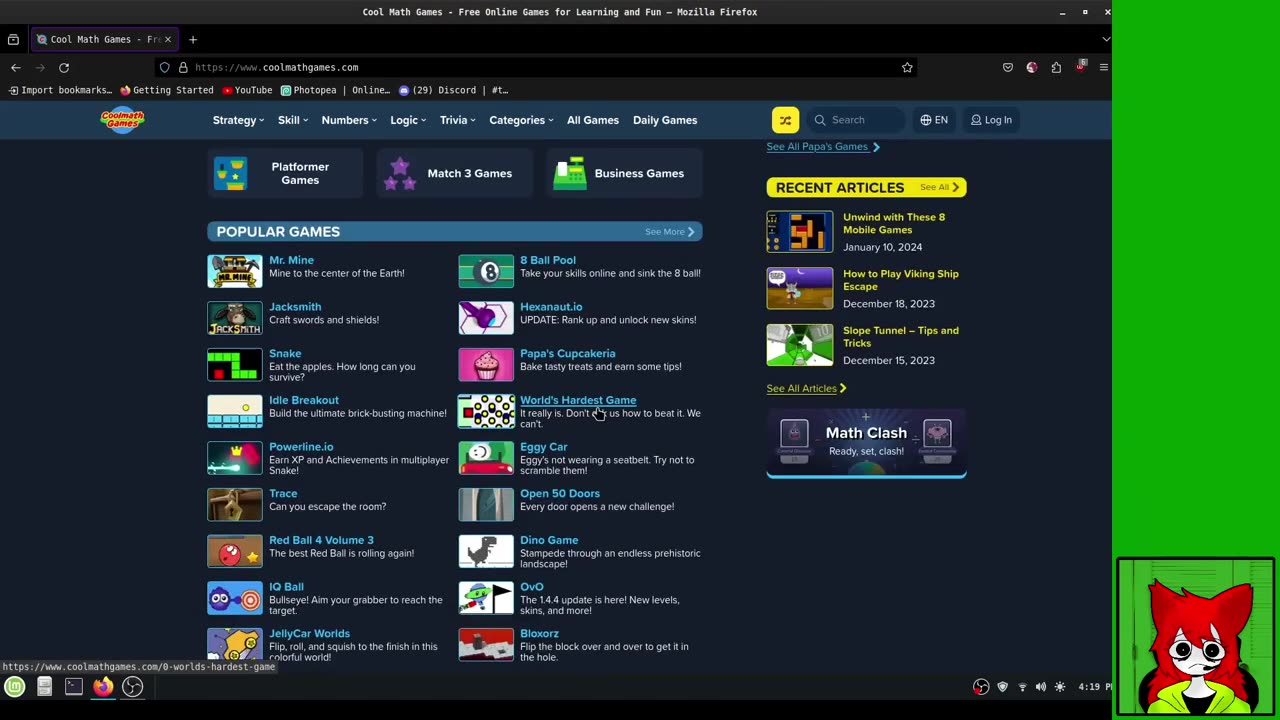Viewport: 1280px width, 720px height.
Task: Expand the Numbers menu
Action: pos(349,120)
